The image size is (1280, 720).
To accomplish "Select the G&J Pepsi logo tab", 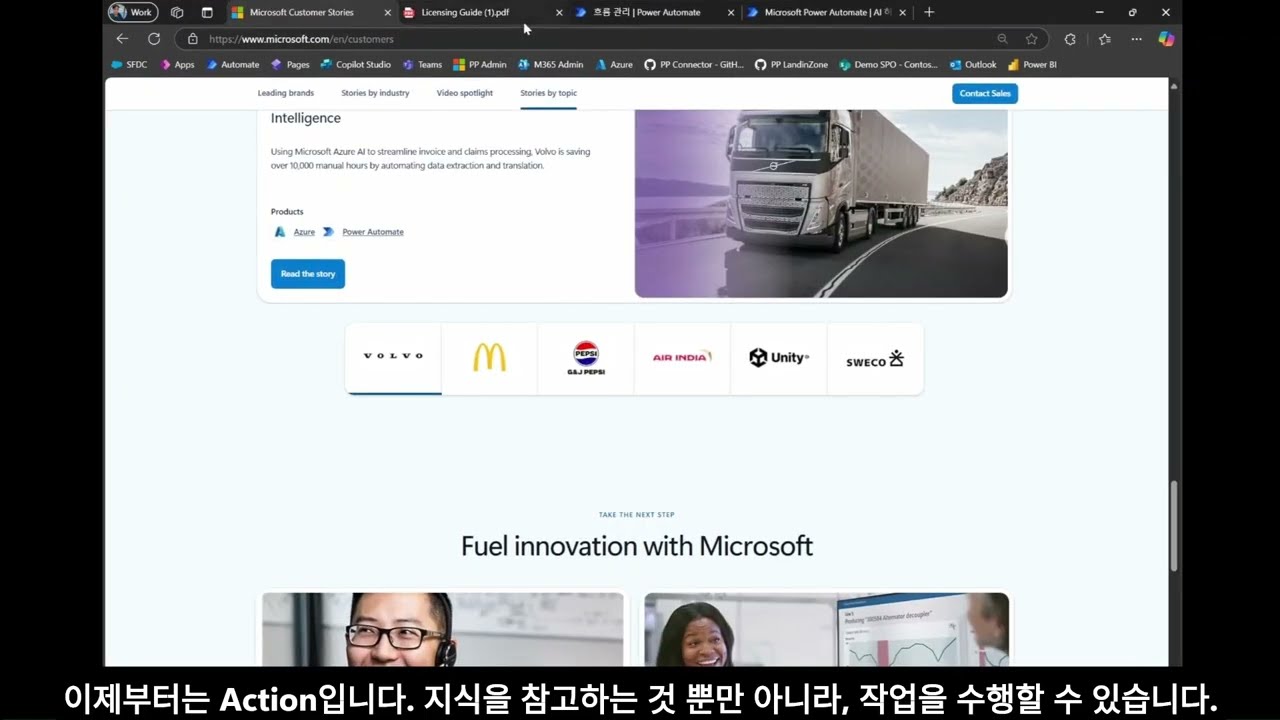I will pyautogui.click(x=586, y=358).
